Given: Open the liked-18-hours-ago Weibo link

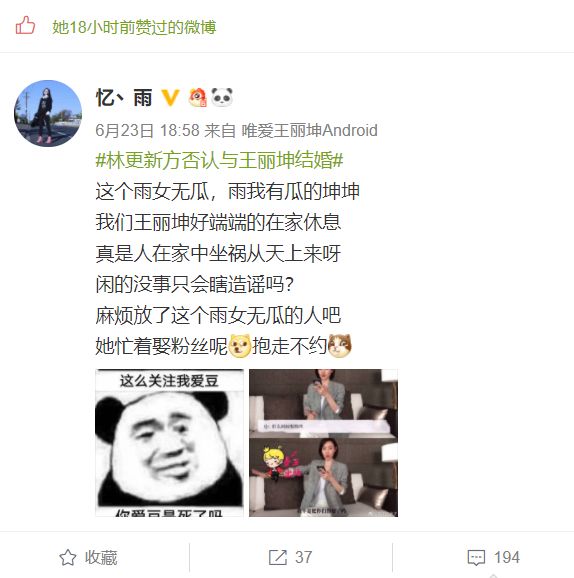Looking at the screenshot, I should (x=134, y=27).
